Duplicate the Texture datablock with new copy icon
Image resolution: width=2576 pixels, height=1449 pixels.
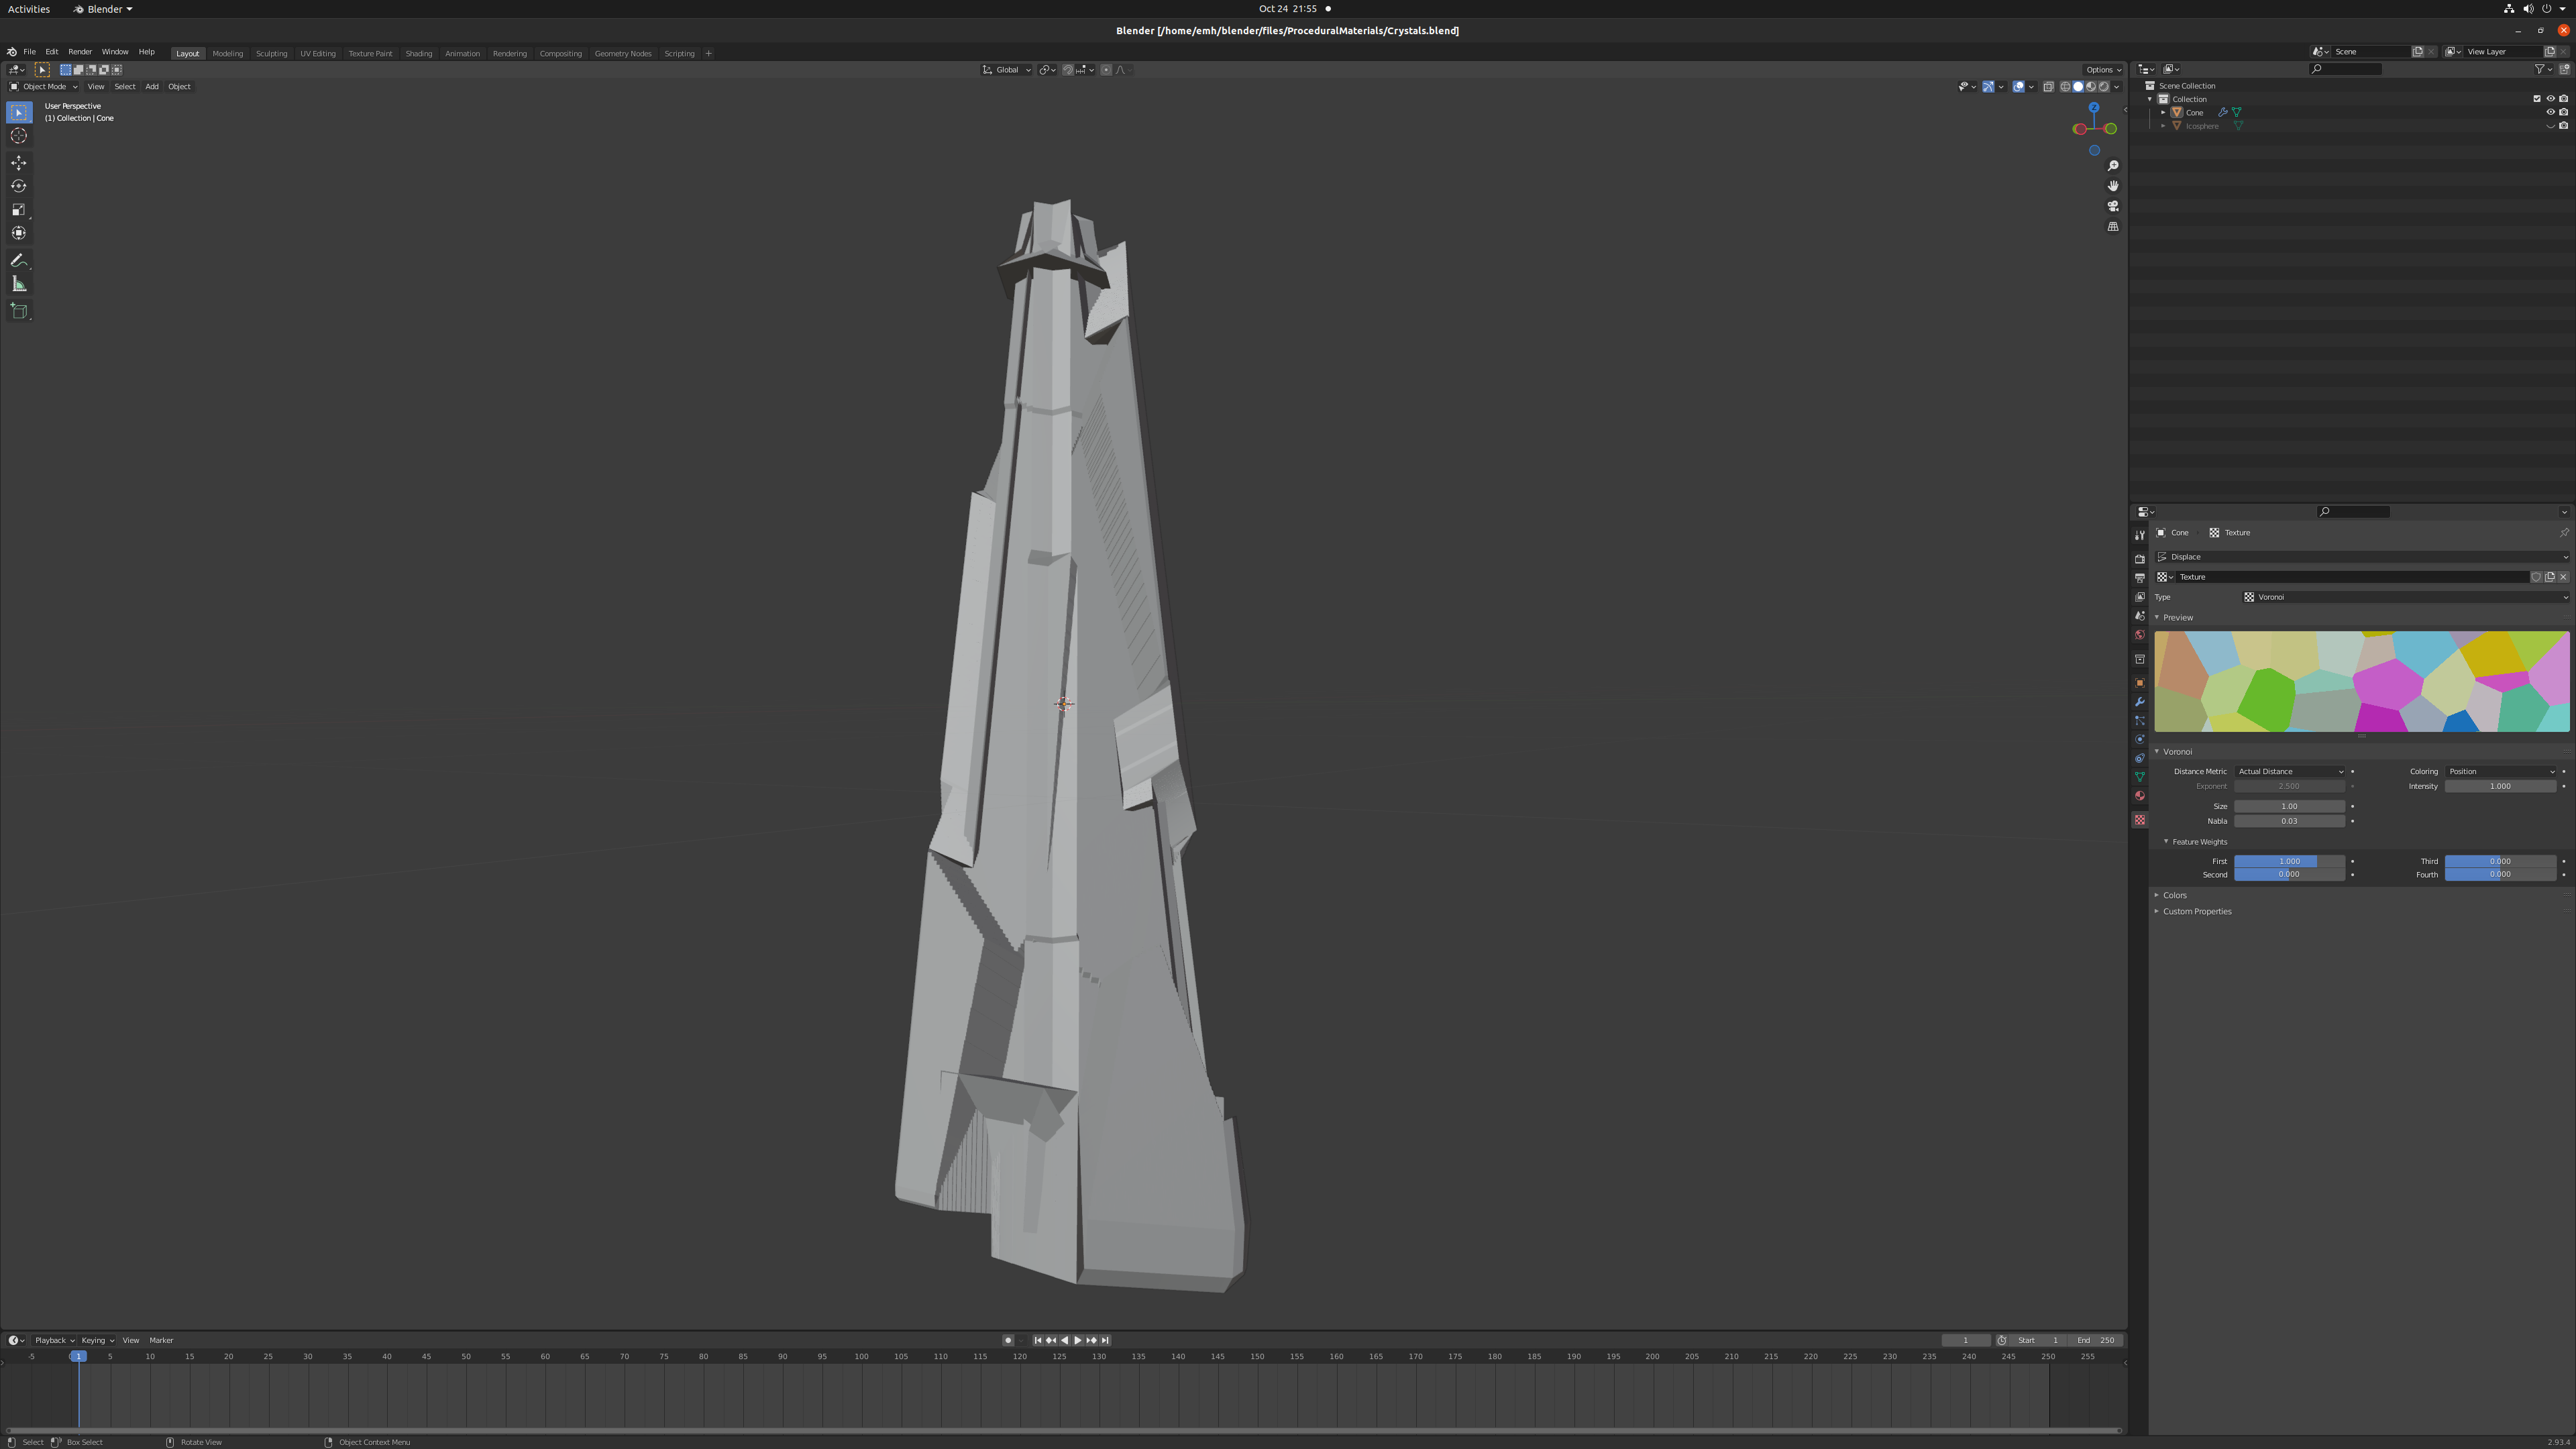coord(2549,577)
